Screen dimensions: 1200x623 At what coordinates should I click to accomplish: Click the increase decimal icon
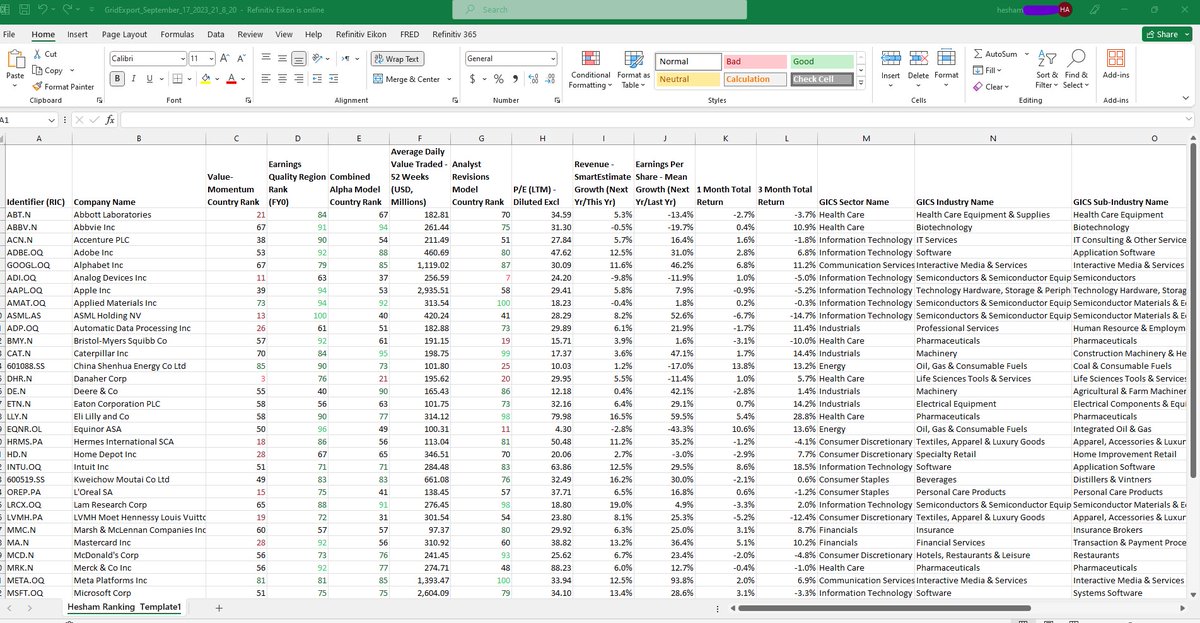[533, 79]
